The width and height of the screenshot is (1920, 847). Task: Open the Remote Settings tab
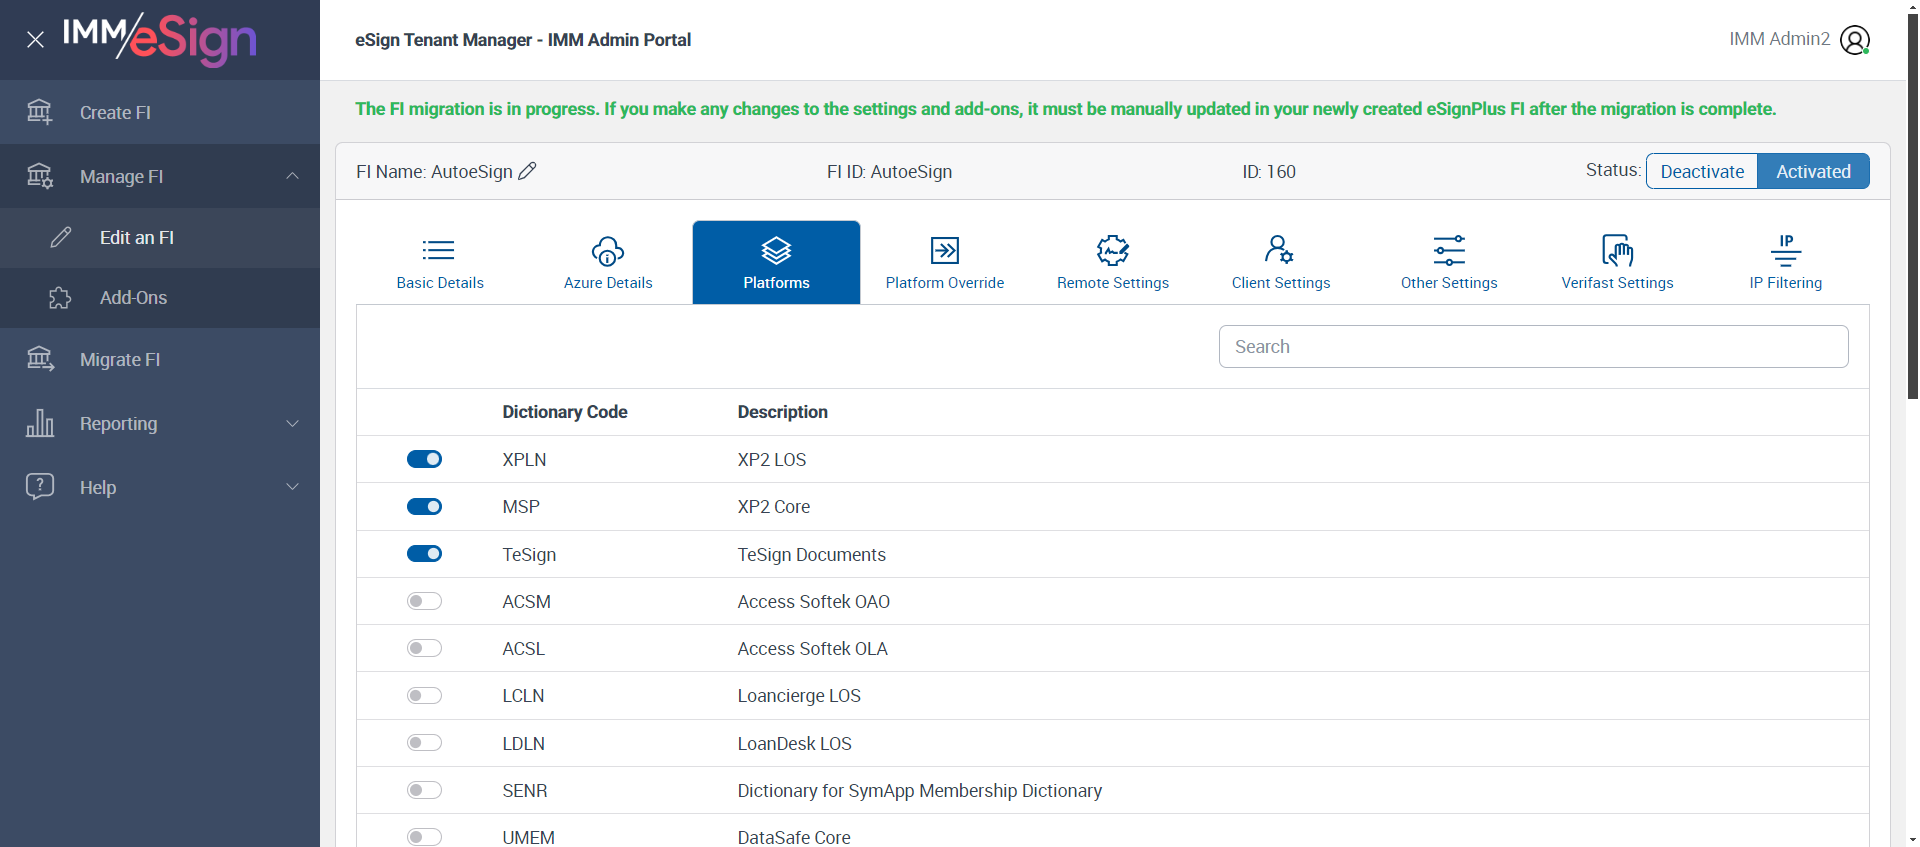[1113, 262]
